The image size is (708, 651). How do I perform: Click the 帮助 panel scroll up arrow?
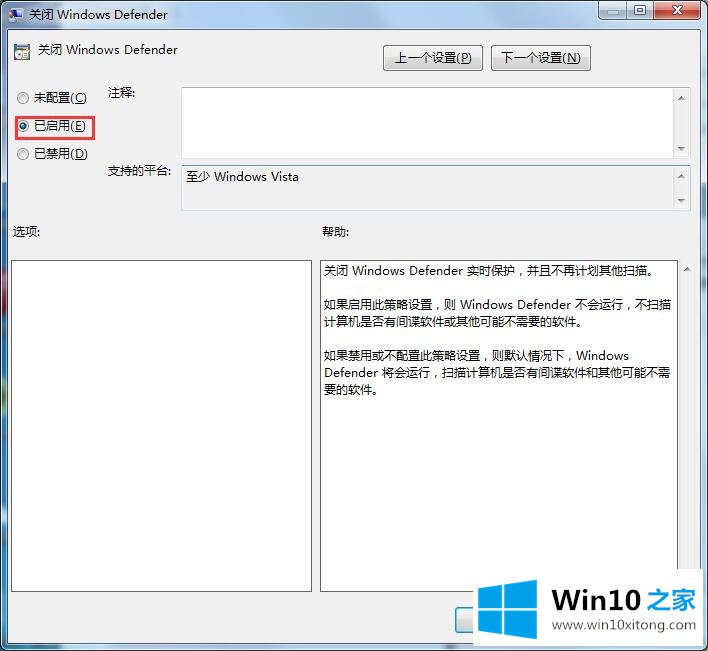pos(687,270)
